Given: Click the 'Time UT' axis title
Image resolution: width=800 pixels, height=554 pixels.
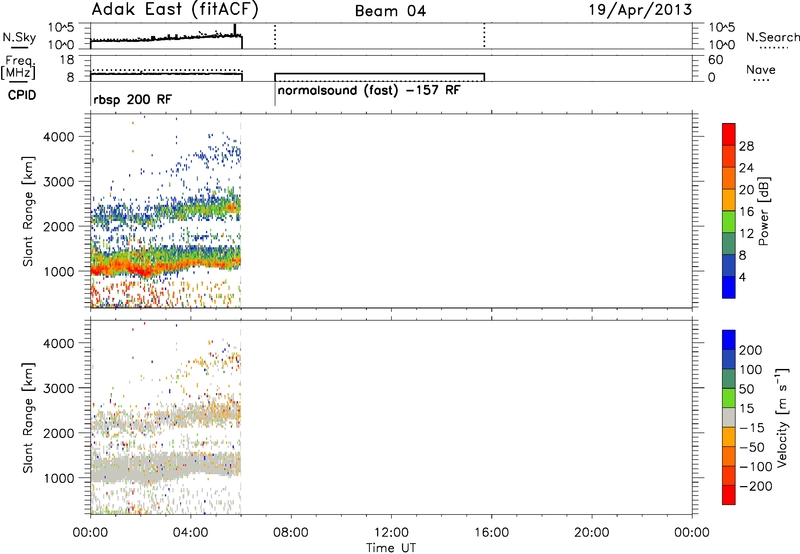Looking at the screenshot, I should [391, 547].
